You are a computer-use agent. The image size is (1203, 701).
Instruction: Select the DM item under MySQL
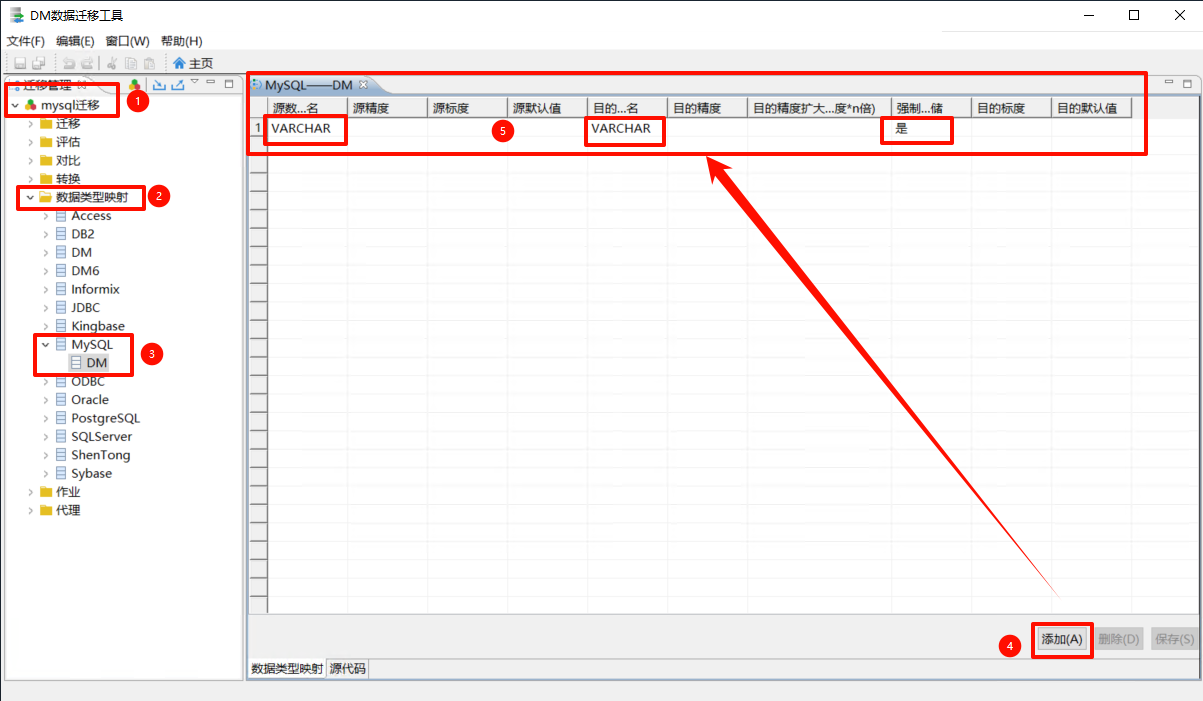pos(96,363)
